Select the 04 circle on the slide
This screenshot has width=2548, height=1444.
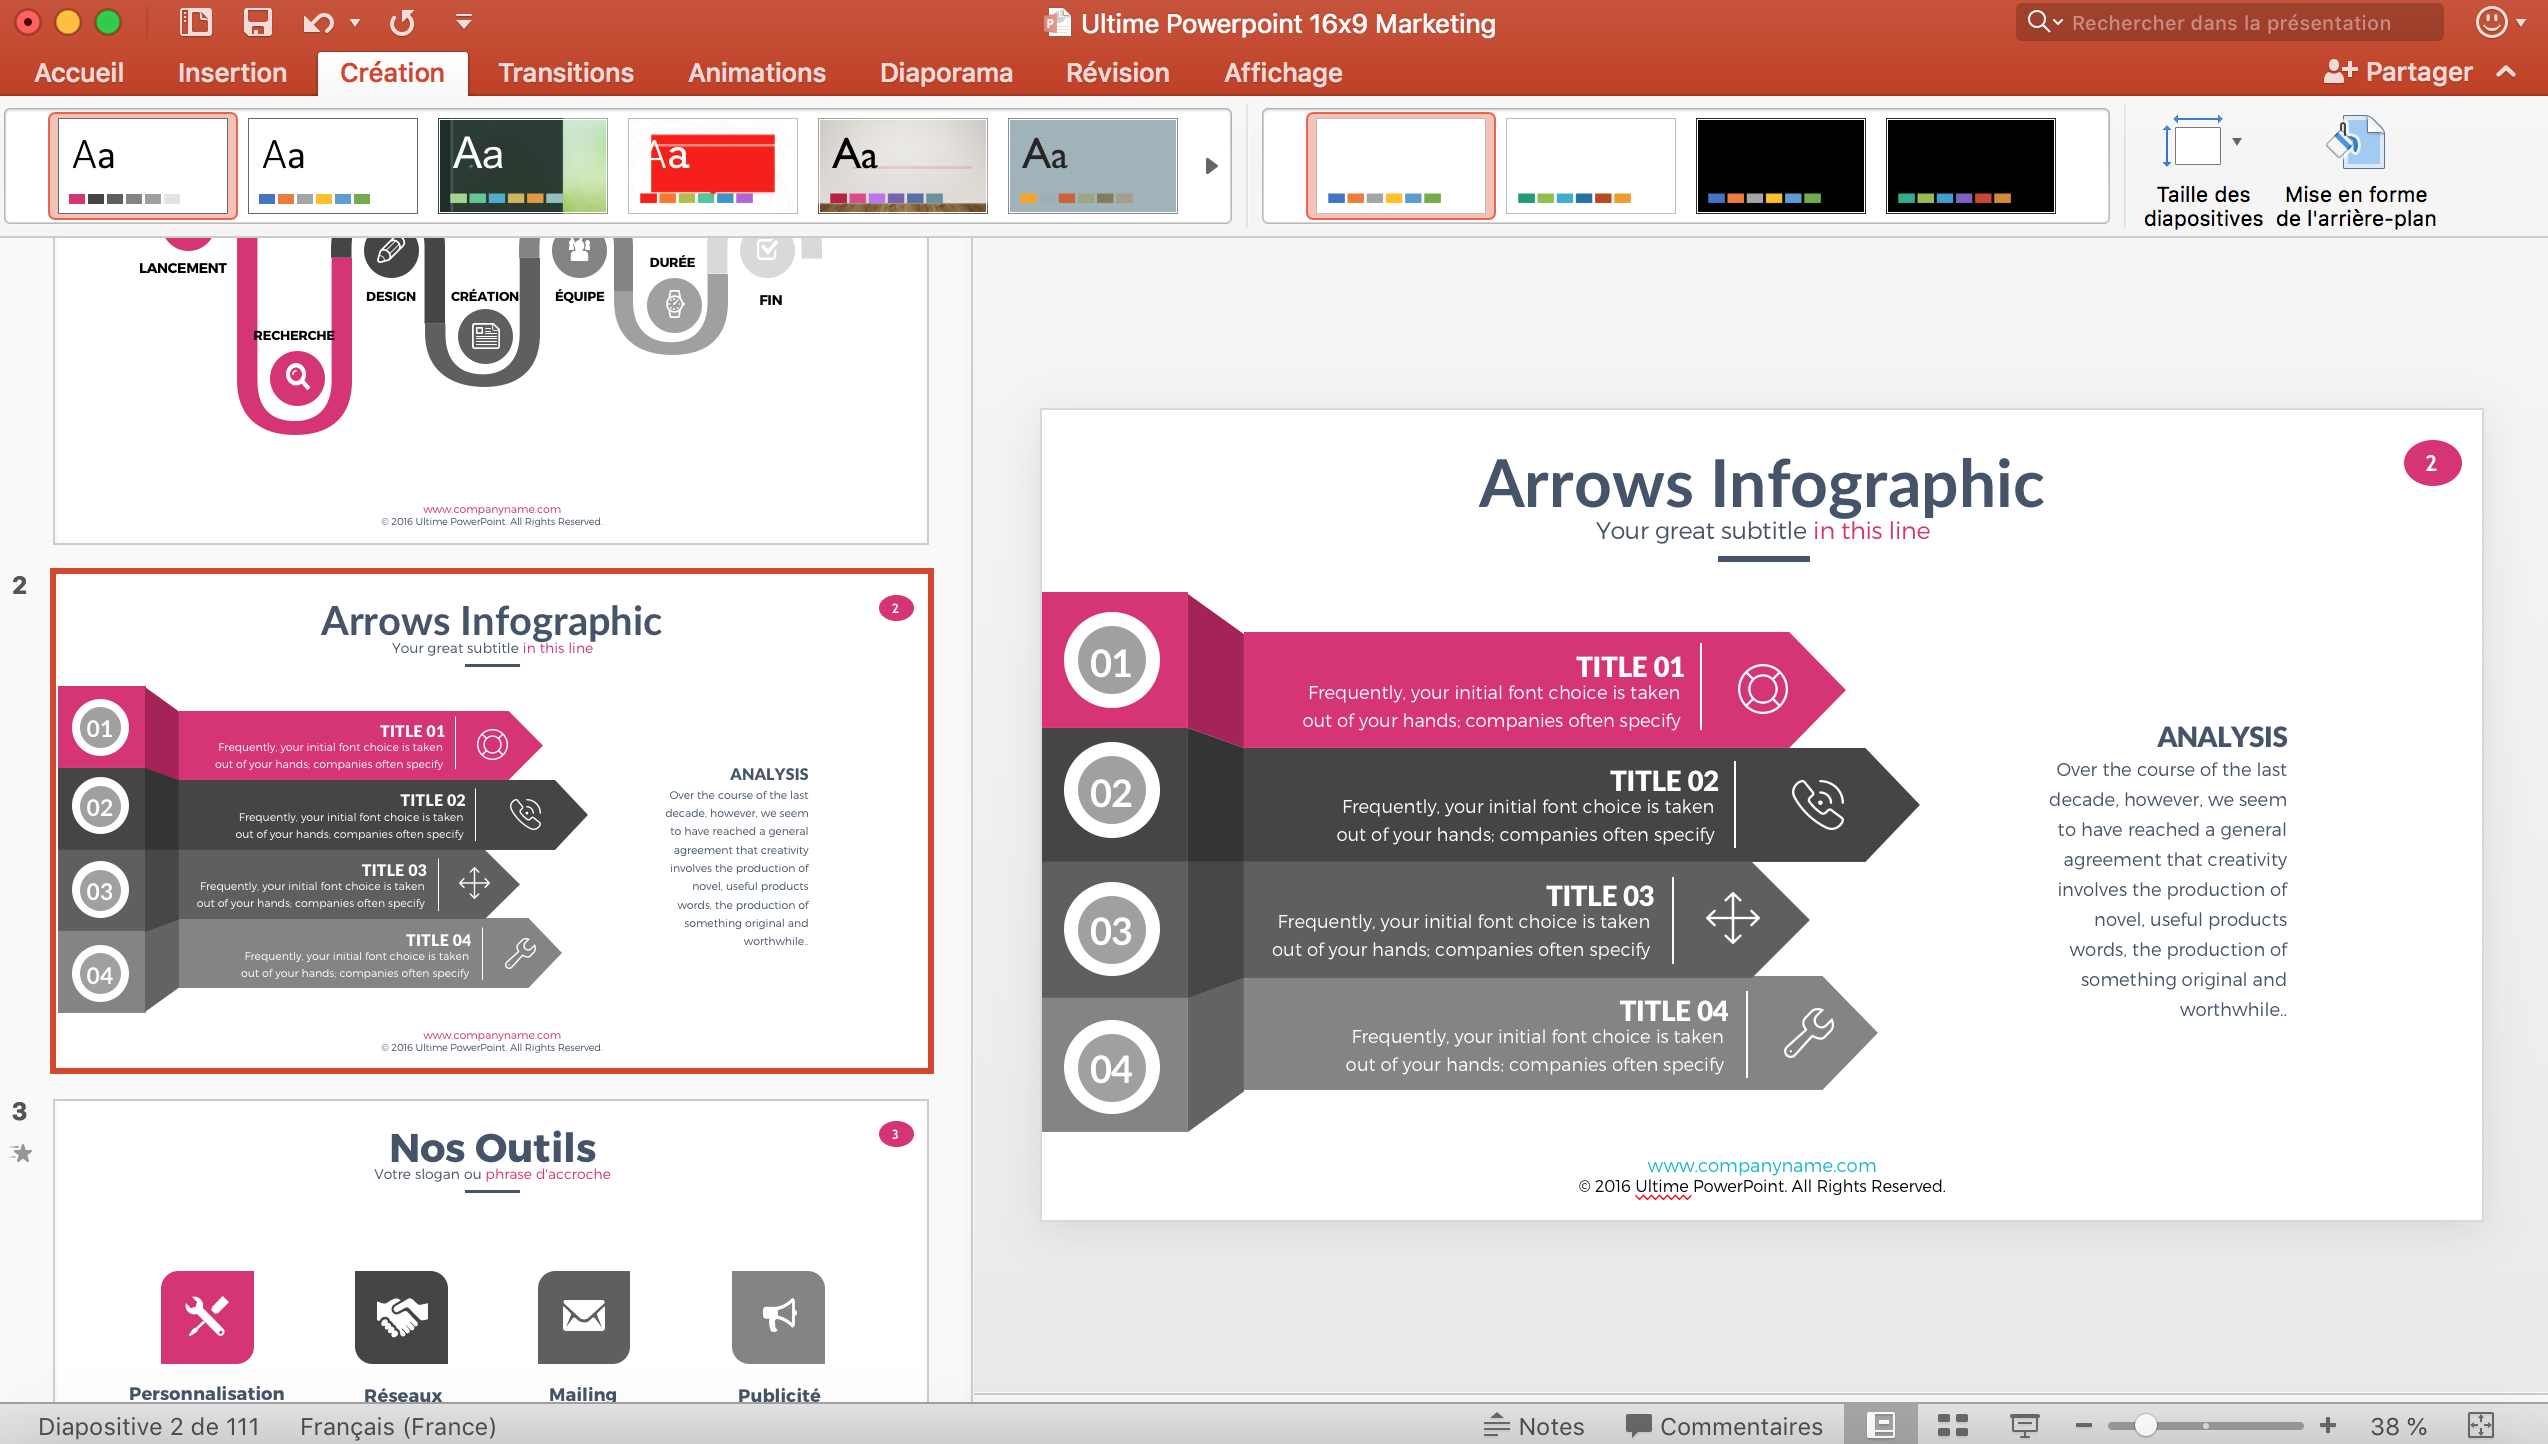point(1111,1067)
